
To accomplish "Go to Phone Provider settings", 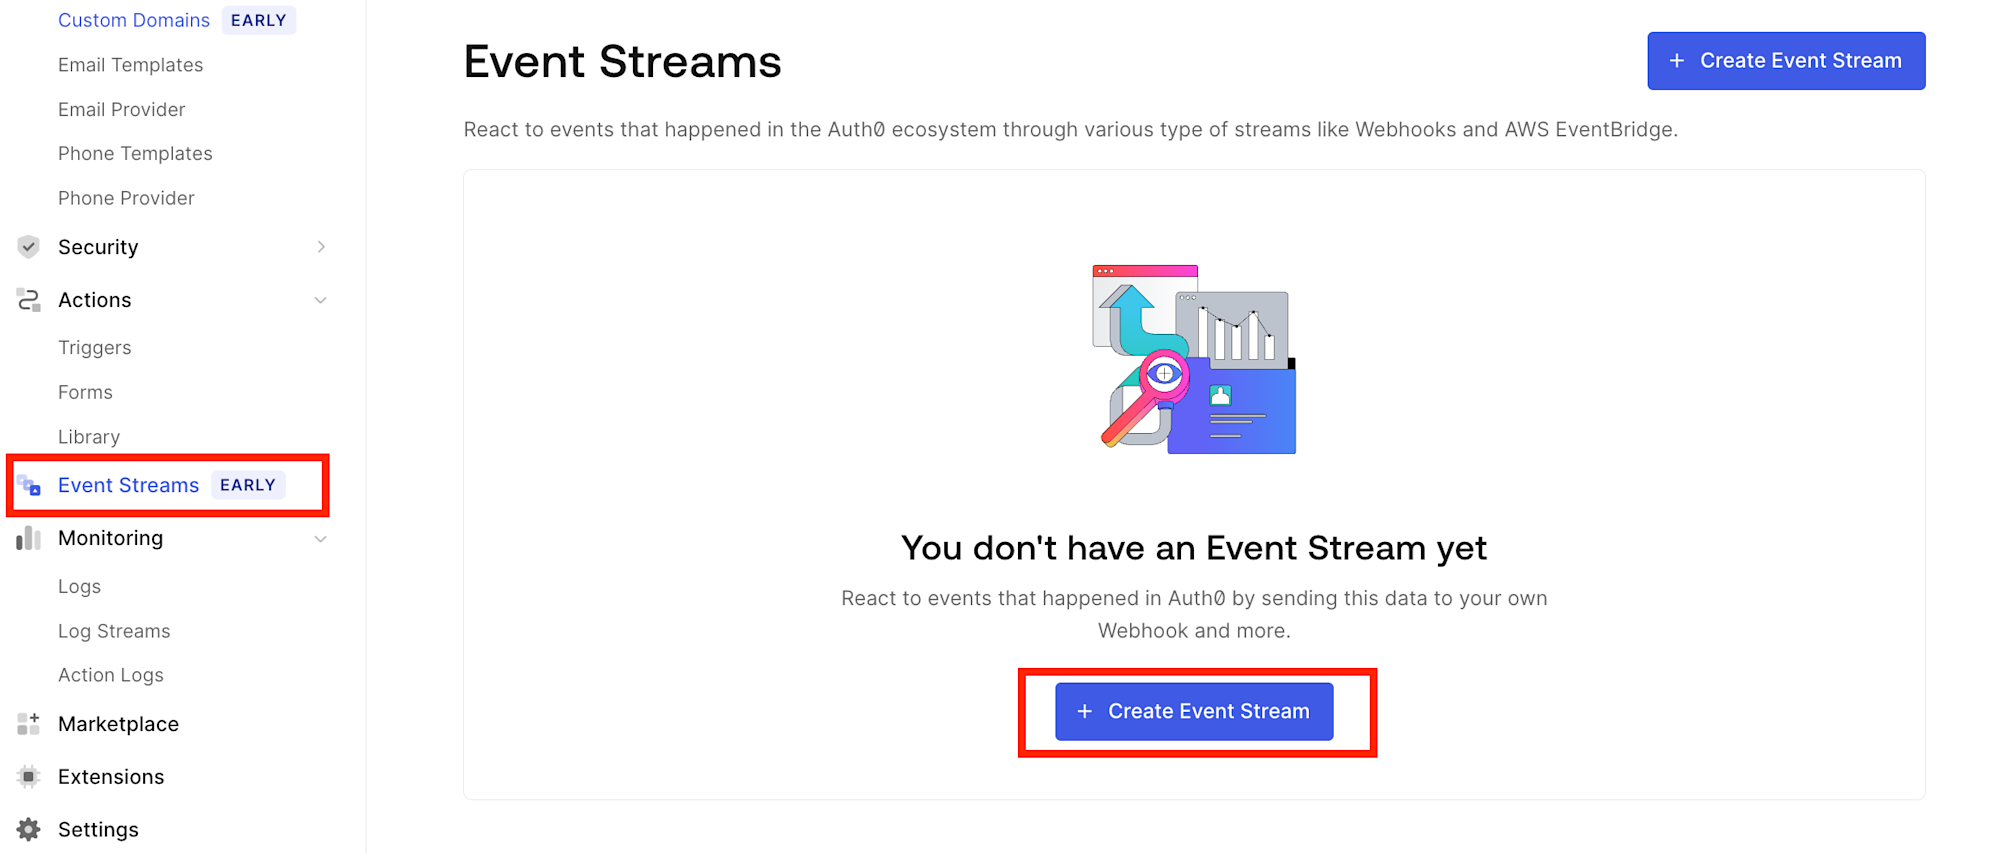I will coord(126,198).
